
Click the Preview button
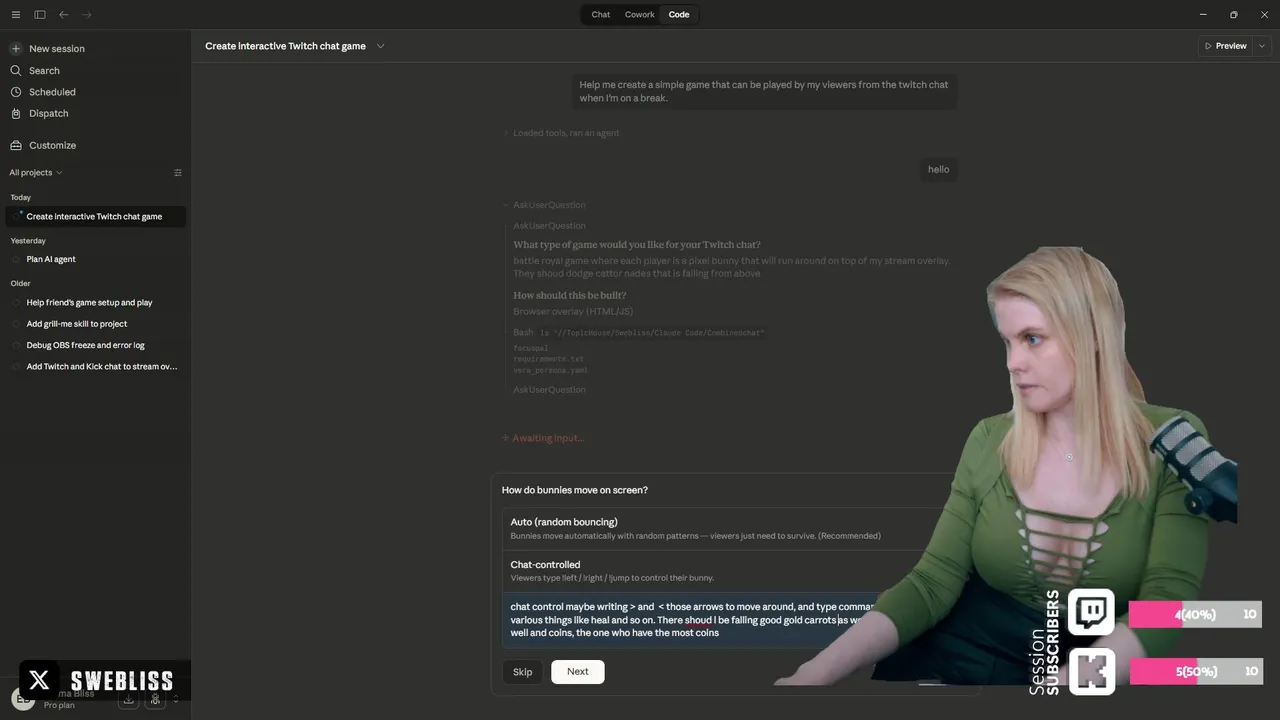(1226, 46)
